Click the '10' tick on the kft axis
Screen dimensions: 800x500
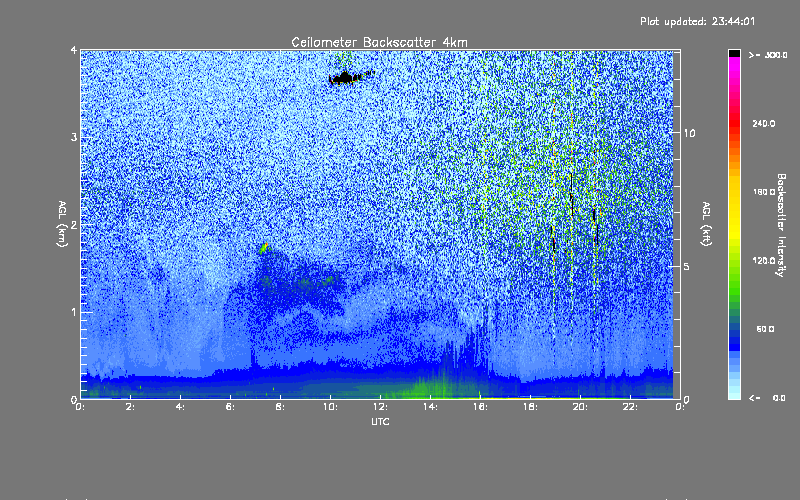pos(689,133)
